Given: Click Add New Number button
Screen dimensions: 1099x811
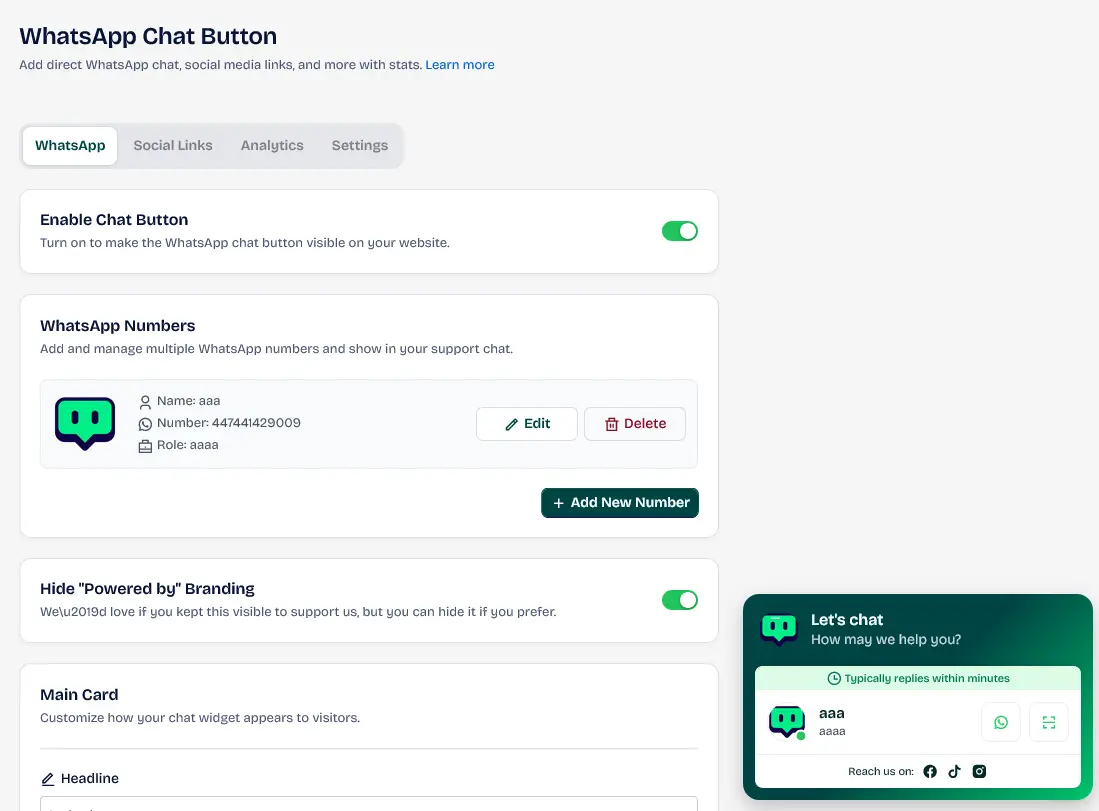Looking at the screenshot, I should [x=620, y=503].
